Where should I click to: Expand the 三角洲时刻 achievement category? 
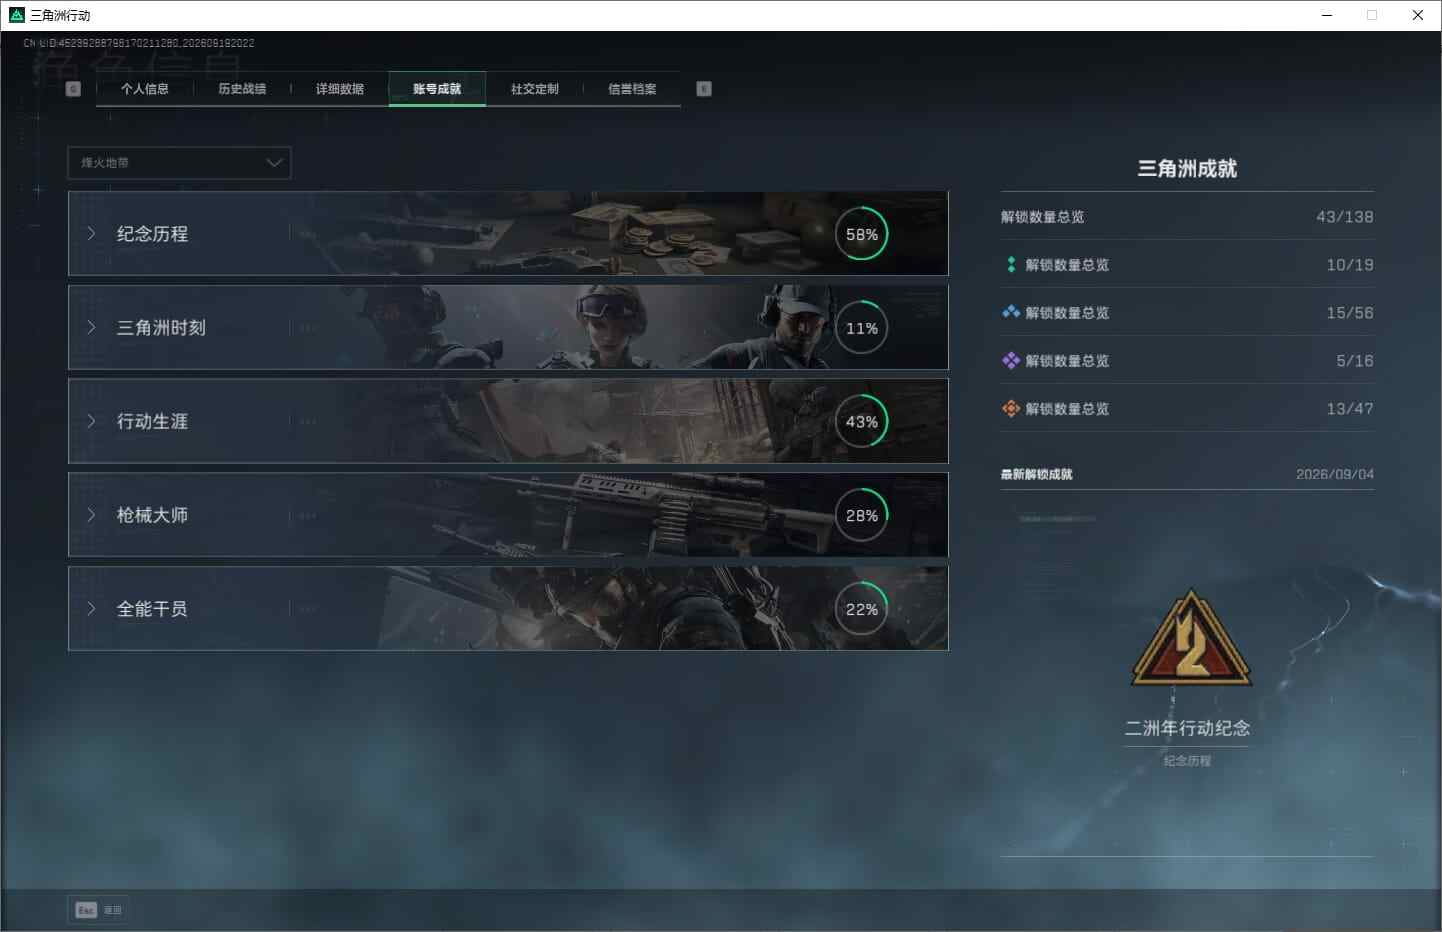(x=508, y=328)
